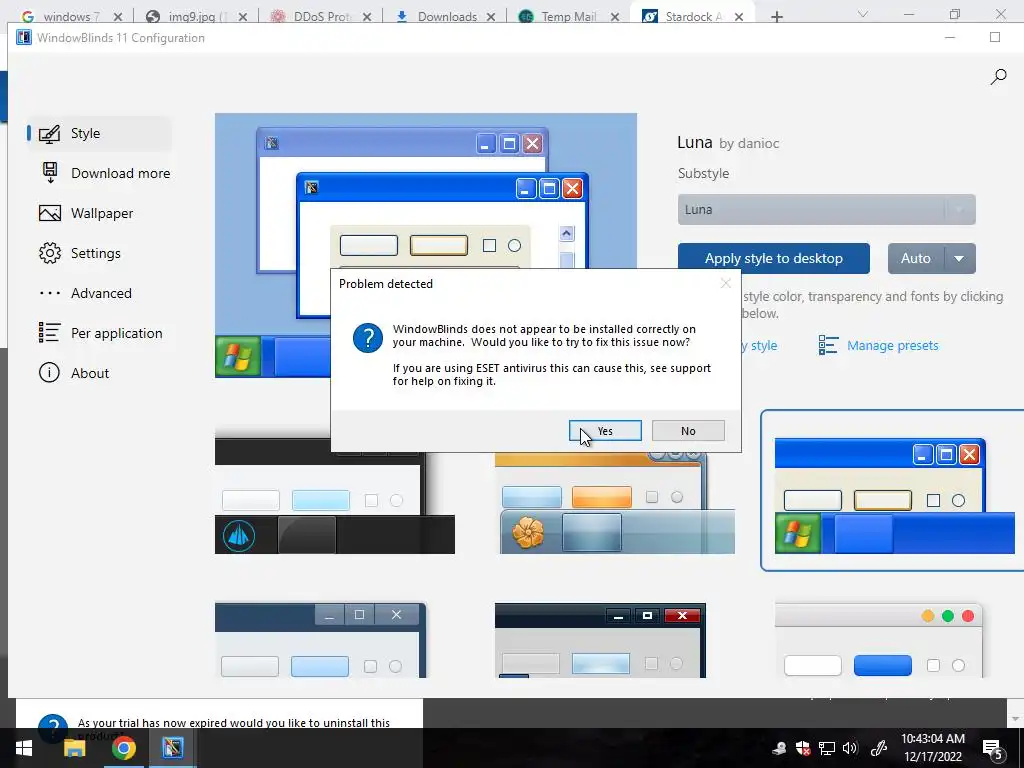Image resolution: width=1024 pixels, height=768 pixels.
Task: Click Yes in Problem detected dialog
Action: (605, 431)
